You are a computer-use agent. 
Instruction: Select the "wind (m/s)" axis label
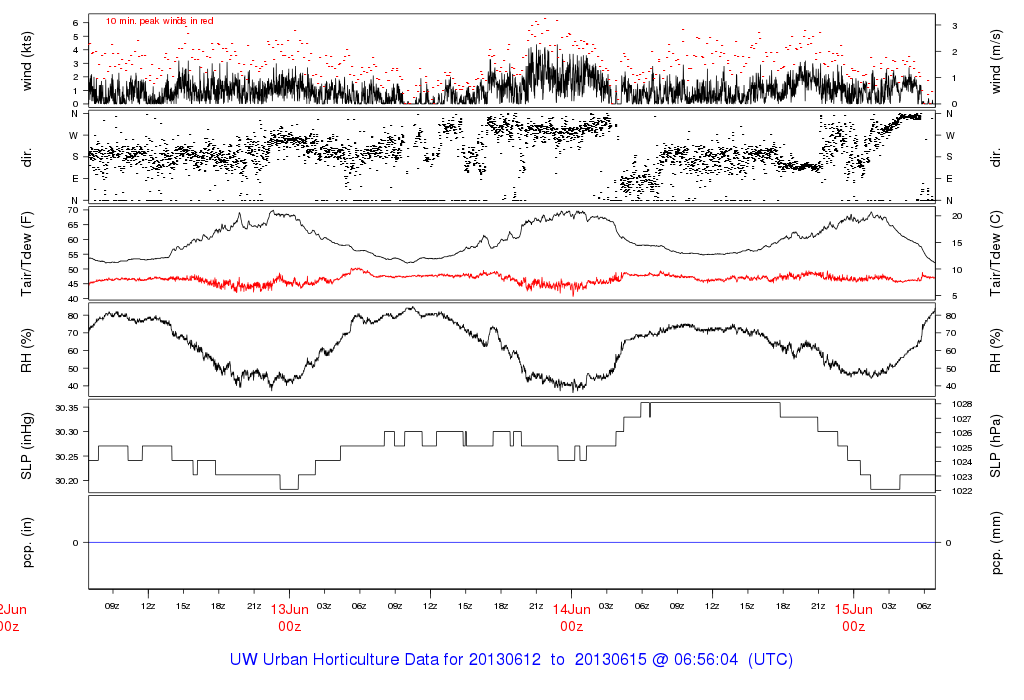tap(996, 58)
